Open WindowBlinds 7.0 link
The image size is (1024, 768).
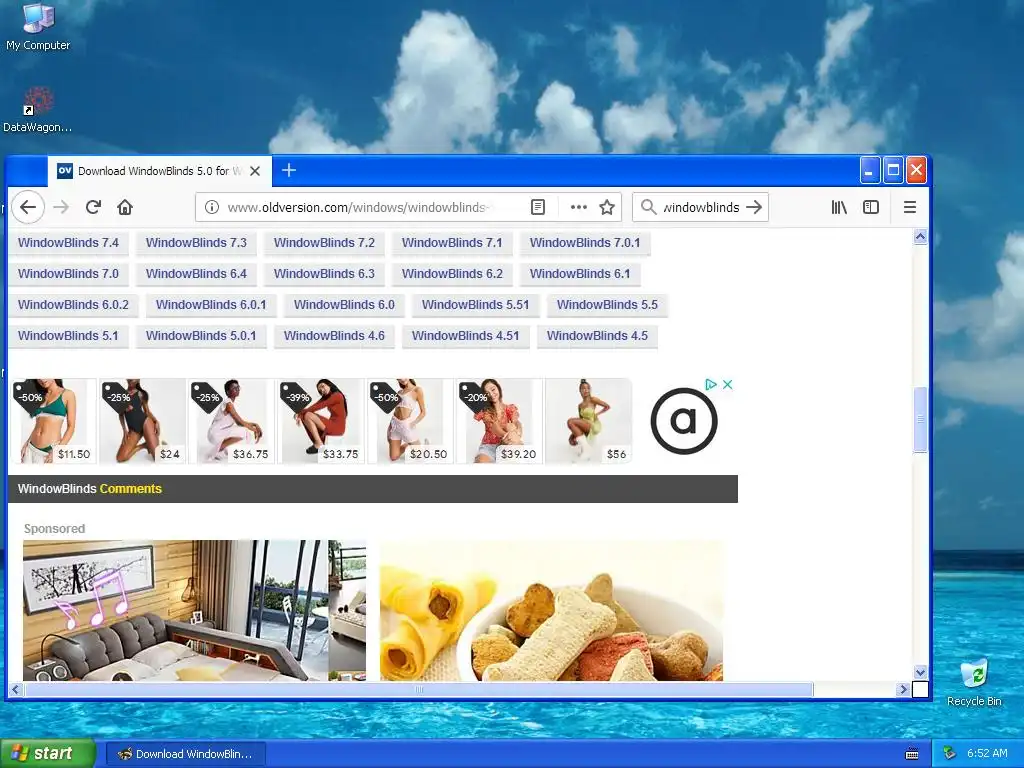(x=69, y=274)
